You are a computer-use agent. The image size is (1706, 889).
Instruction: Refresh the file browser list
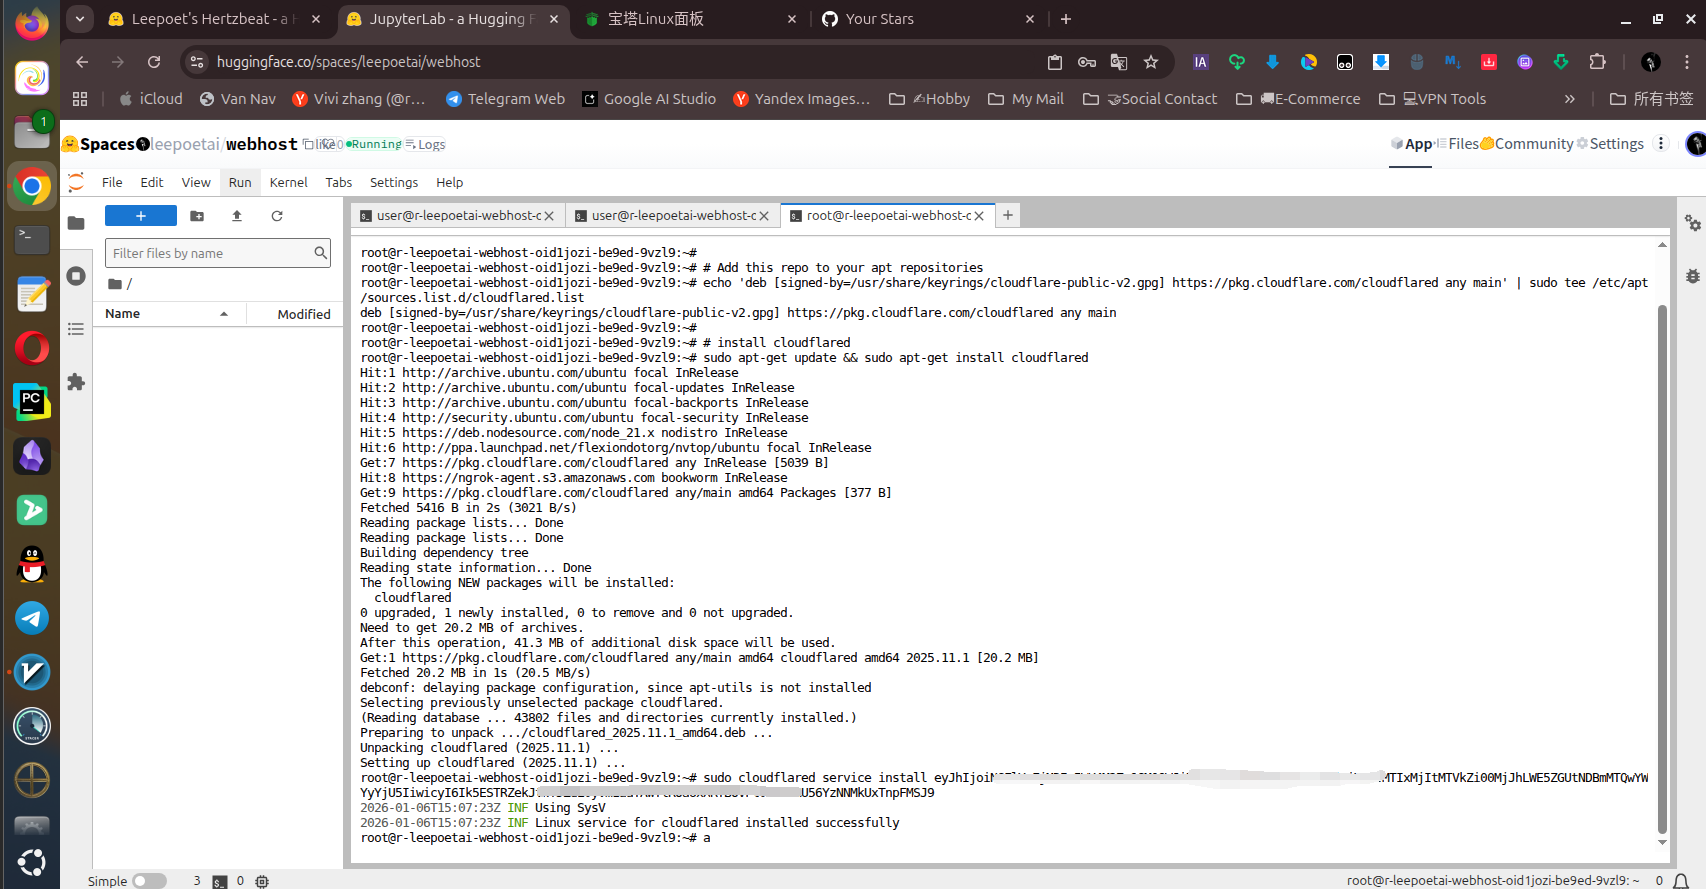(277, 216)
